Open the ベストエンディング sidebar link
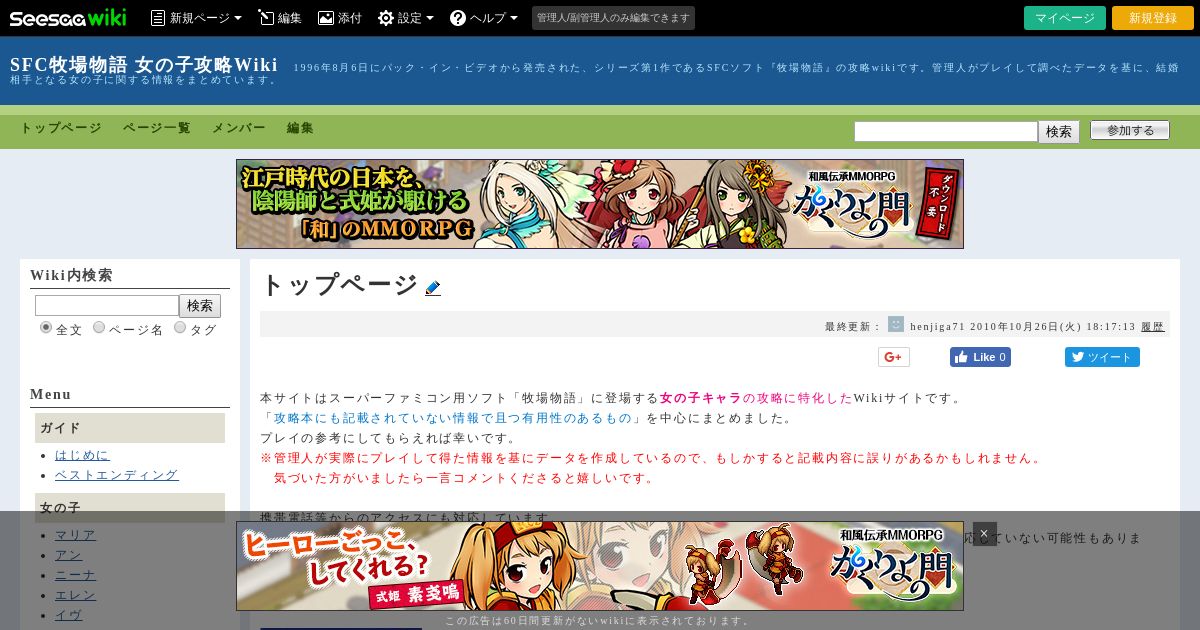The image size is (1200, 630). coord(117,475)
